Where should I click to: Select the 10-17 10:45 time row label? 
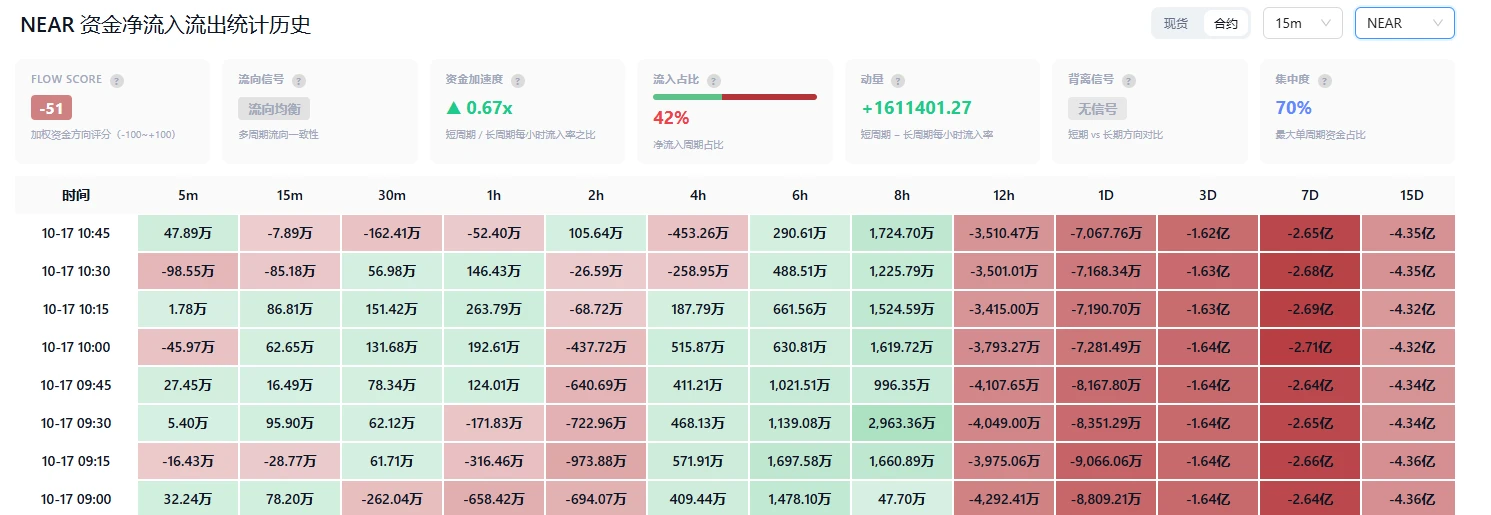click(76, 233)
